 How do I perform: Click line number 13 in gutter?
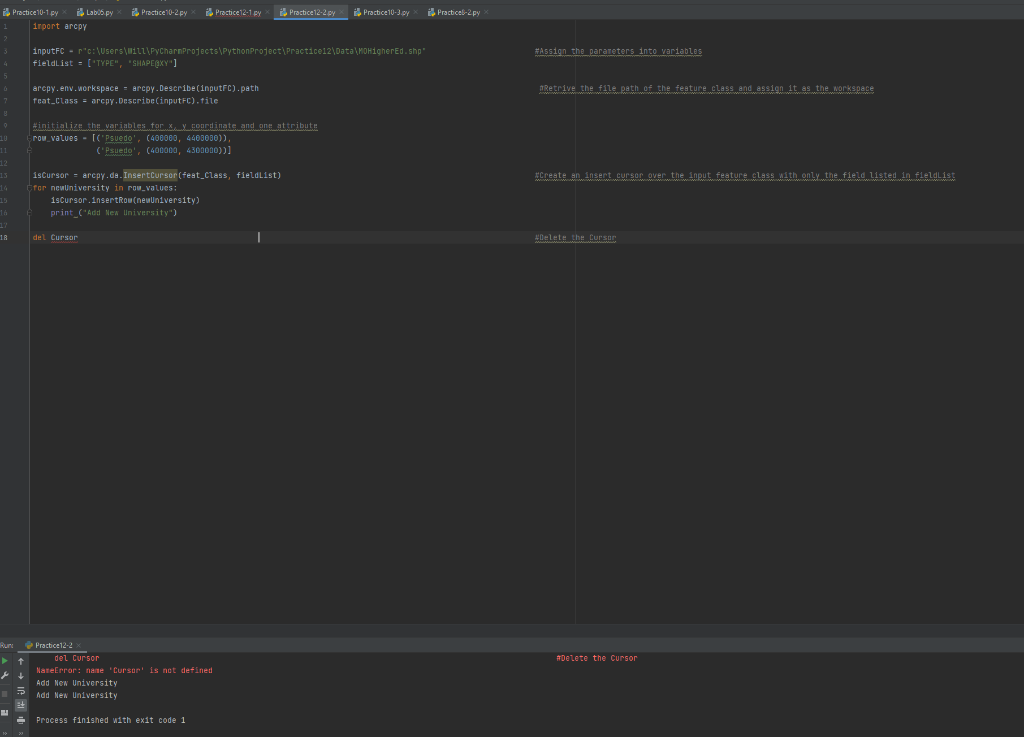[4, 176]
